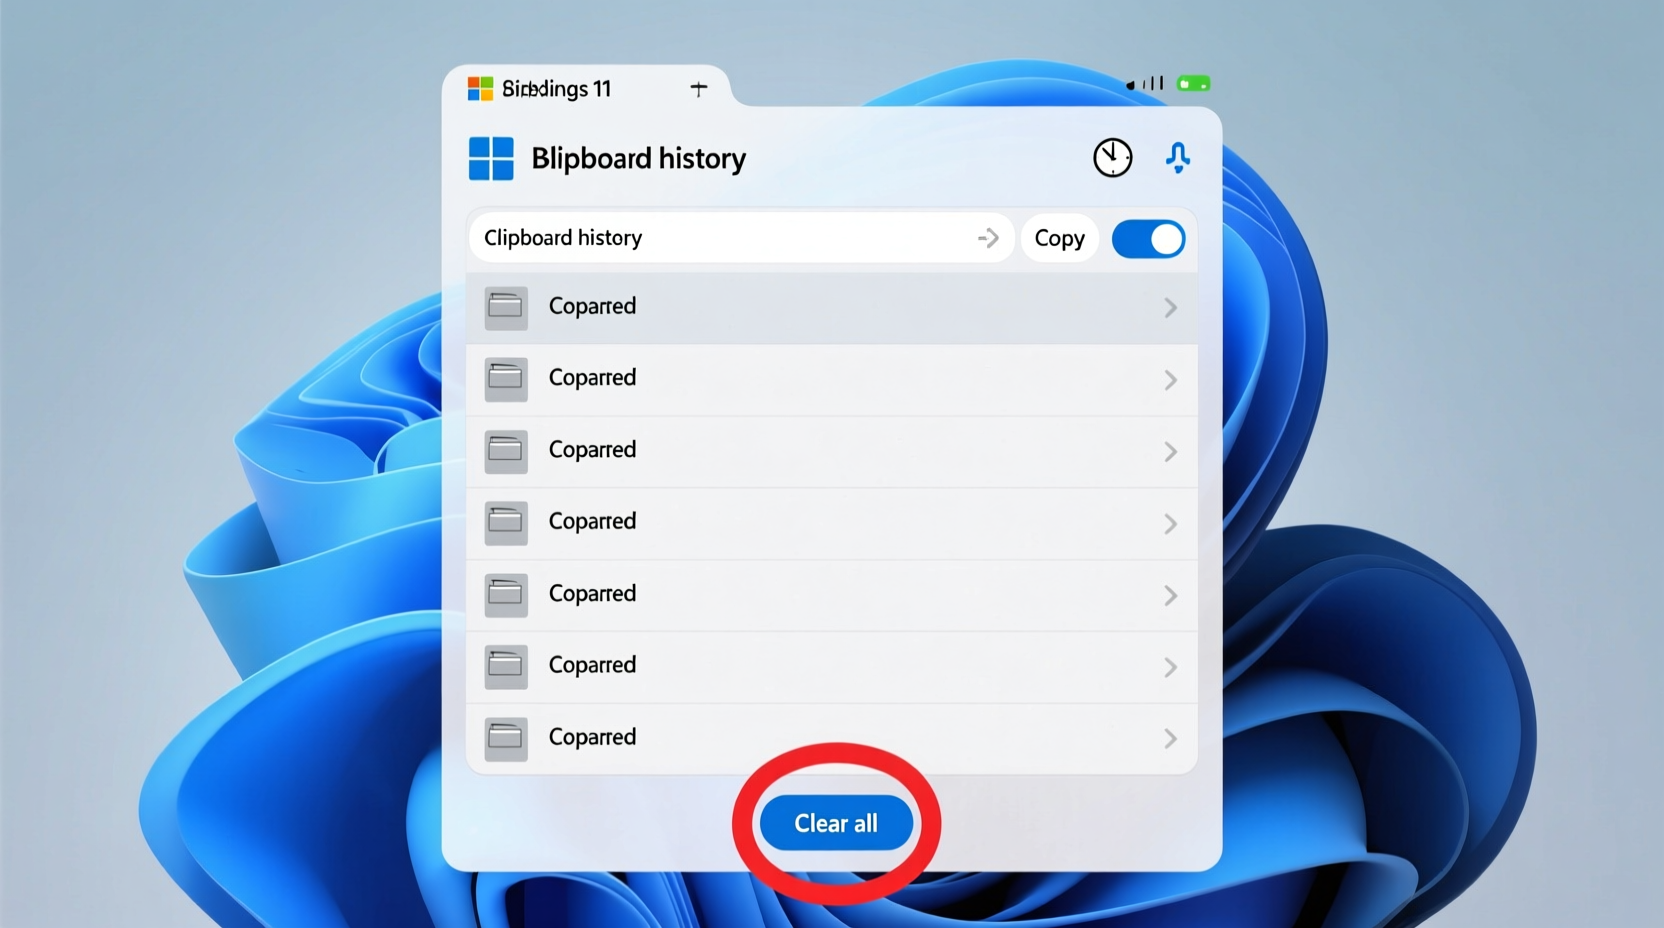This screenshot has height=928, width=1664.
Task: Click inside the Clipboard history search field
Action: tap(700, 238)
